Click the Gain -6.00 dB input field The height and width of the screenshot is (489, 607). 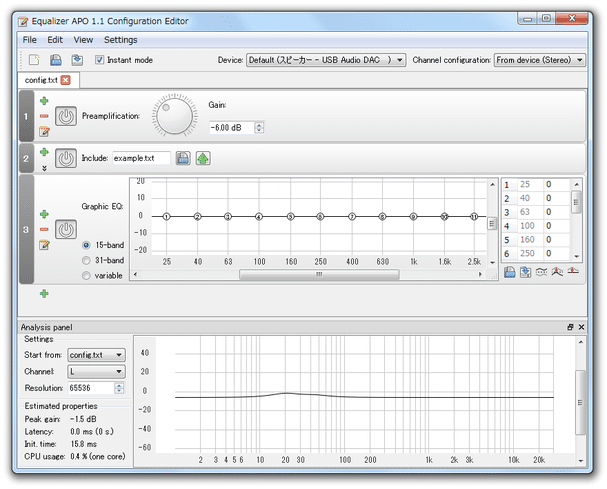[231, 127]
